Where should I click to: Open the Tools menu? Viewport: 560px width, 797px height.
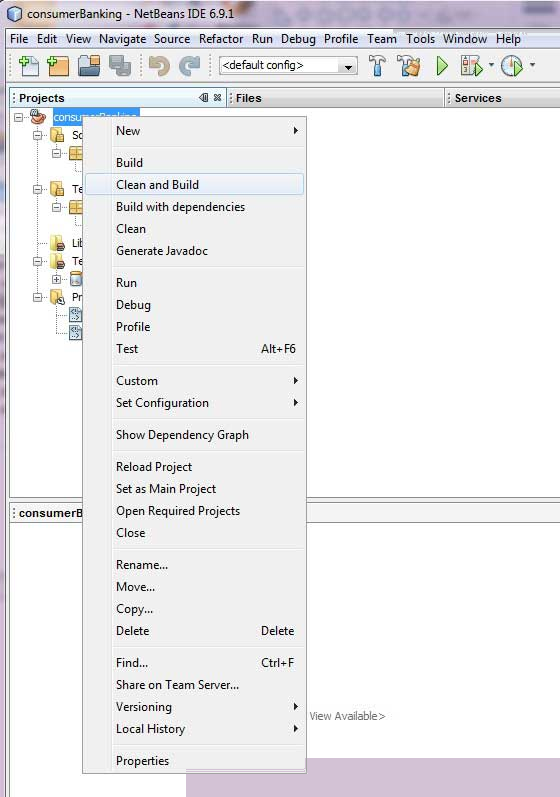click(x=420, y=39)
